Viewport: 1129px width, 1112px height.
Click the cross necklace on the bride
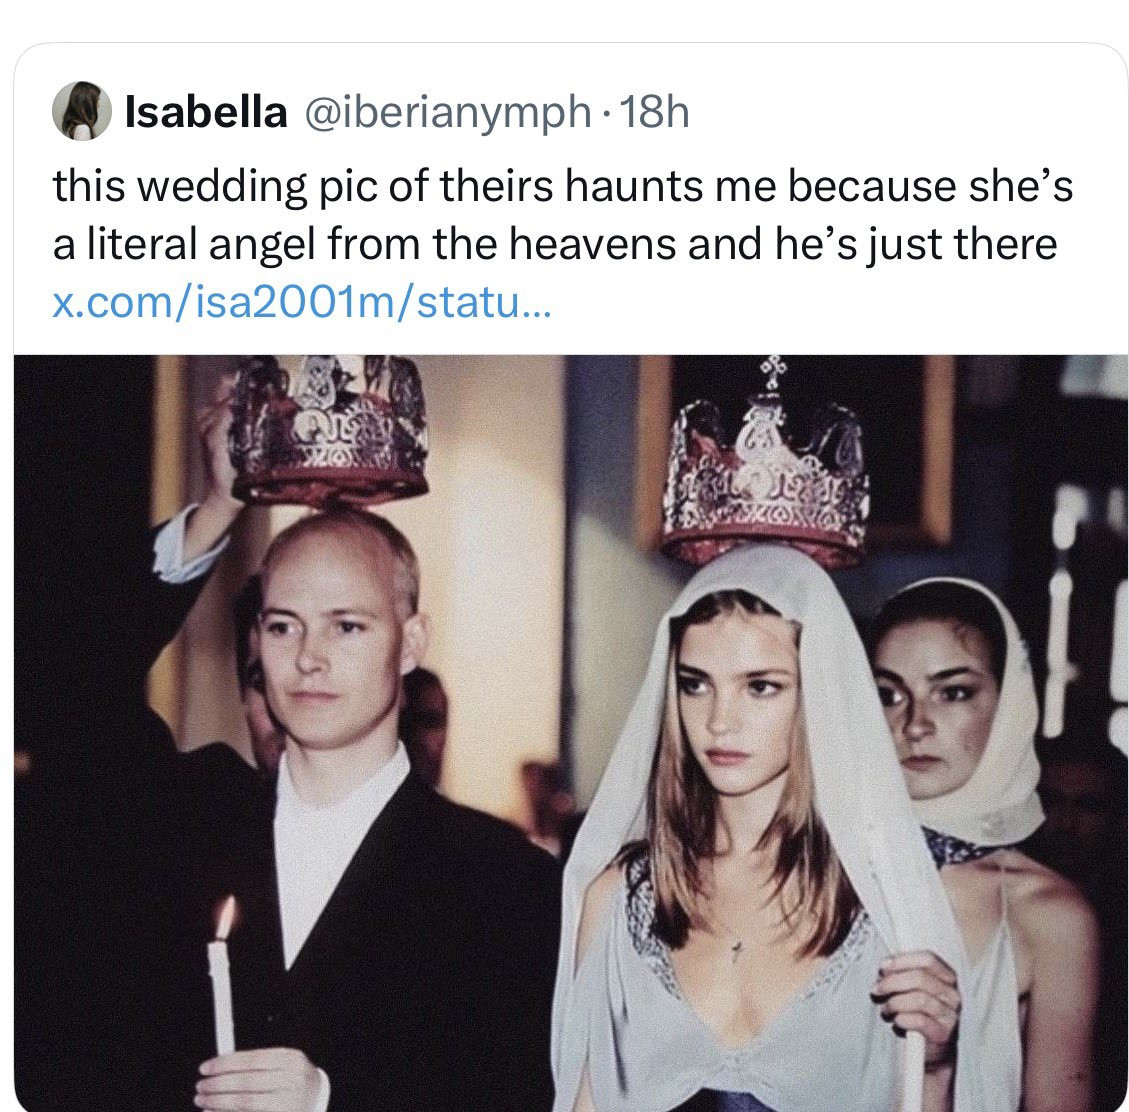point(737,948)
